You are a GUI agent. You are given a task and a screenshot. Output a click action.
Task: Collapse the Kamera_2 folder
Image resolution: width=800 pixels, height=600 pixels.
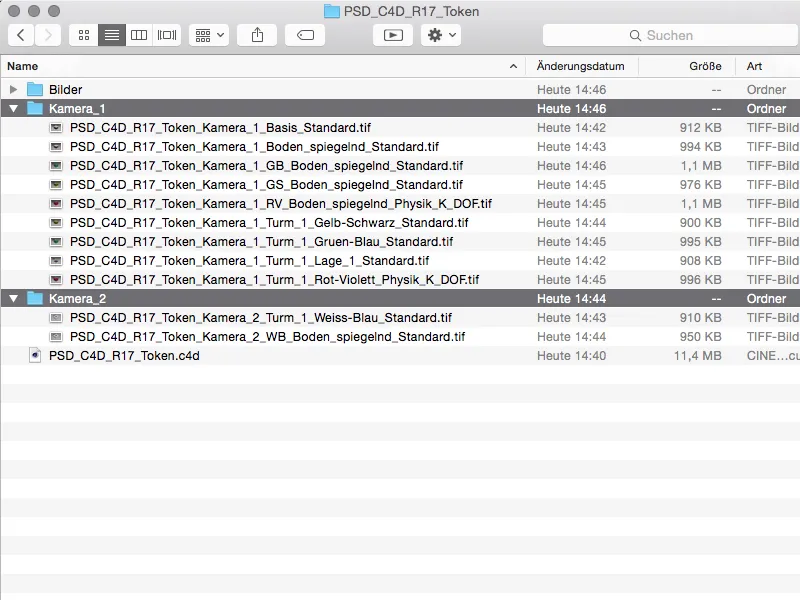pyautogui.click(x=14, y=298)
